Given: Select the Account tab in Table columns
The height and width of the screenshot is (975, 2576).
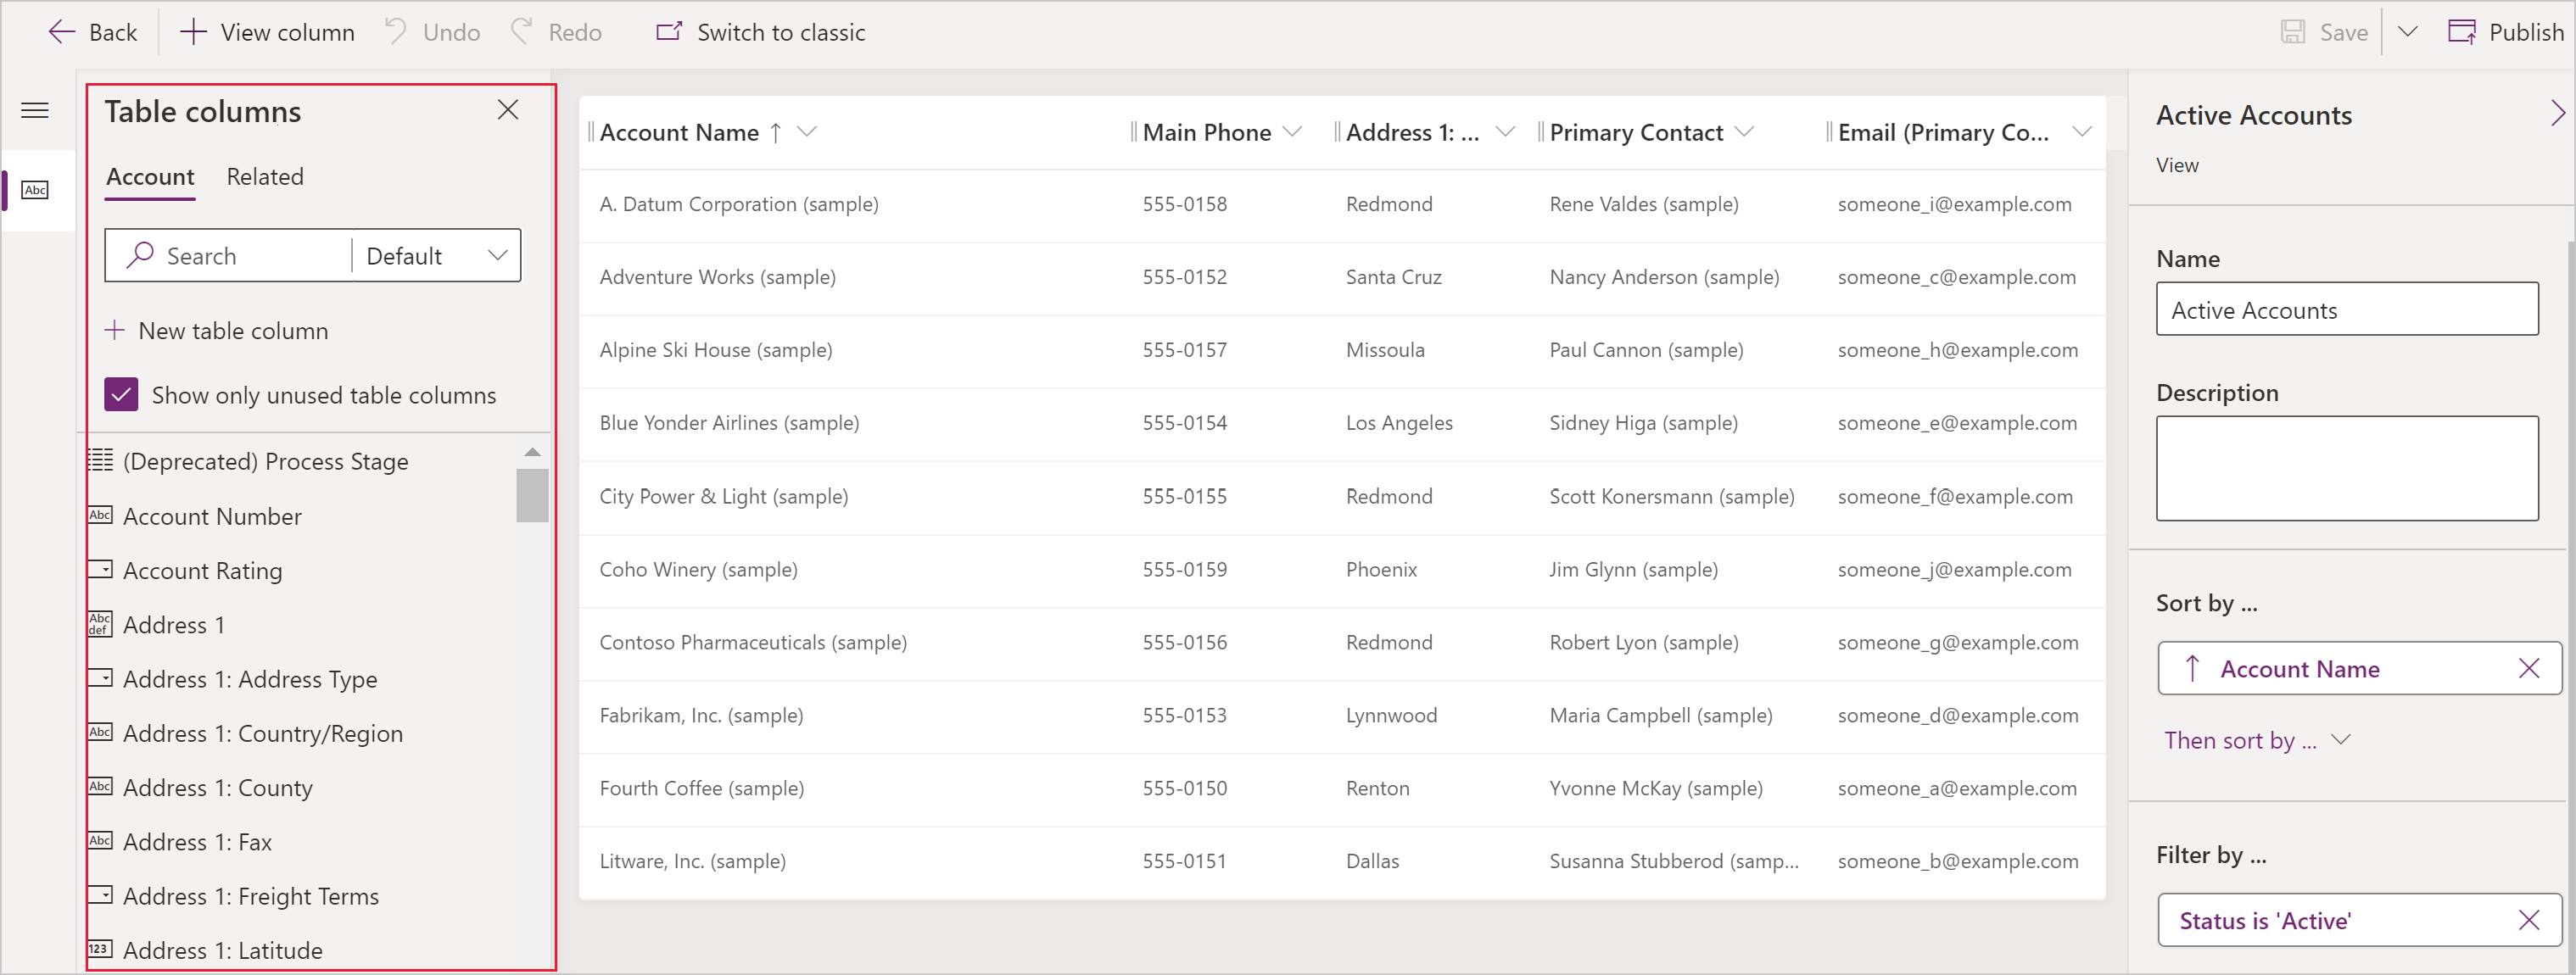Looking at the screenshot, I should click(148, 175).
